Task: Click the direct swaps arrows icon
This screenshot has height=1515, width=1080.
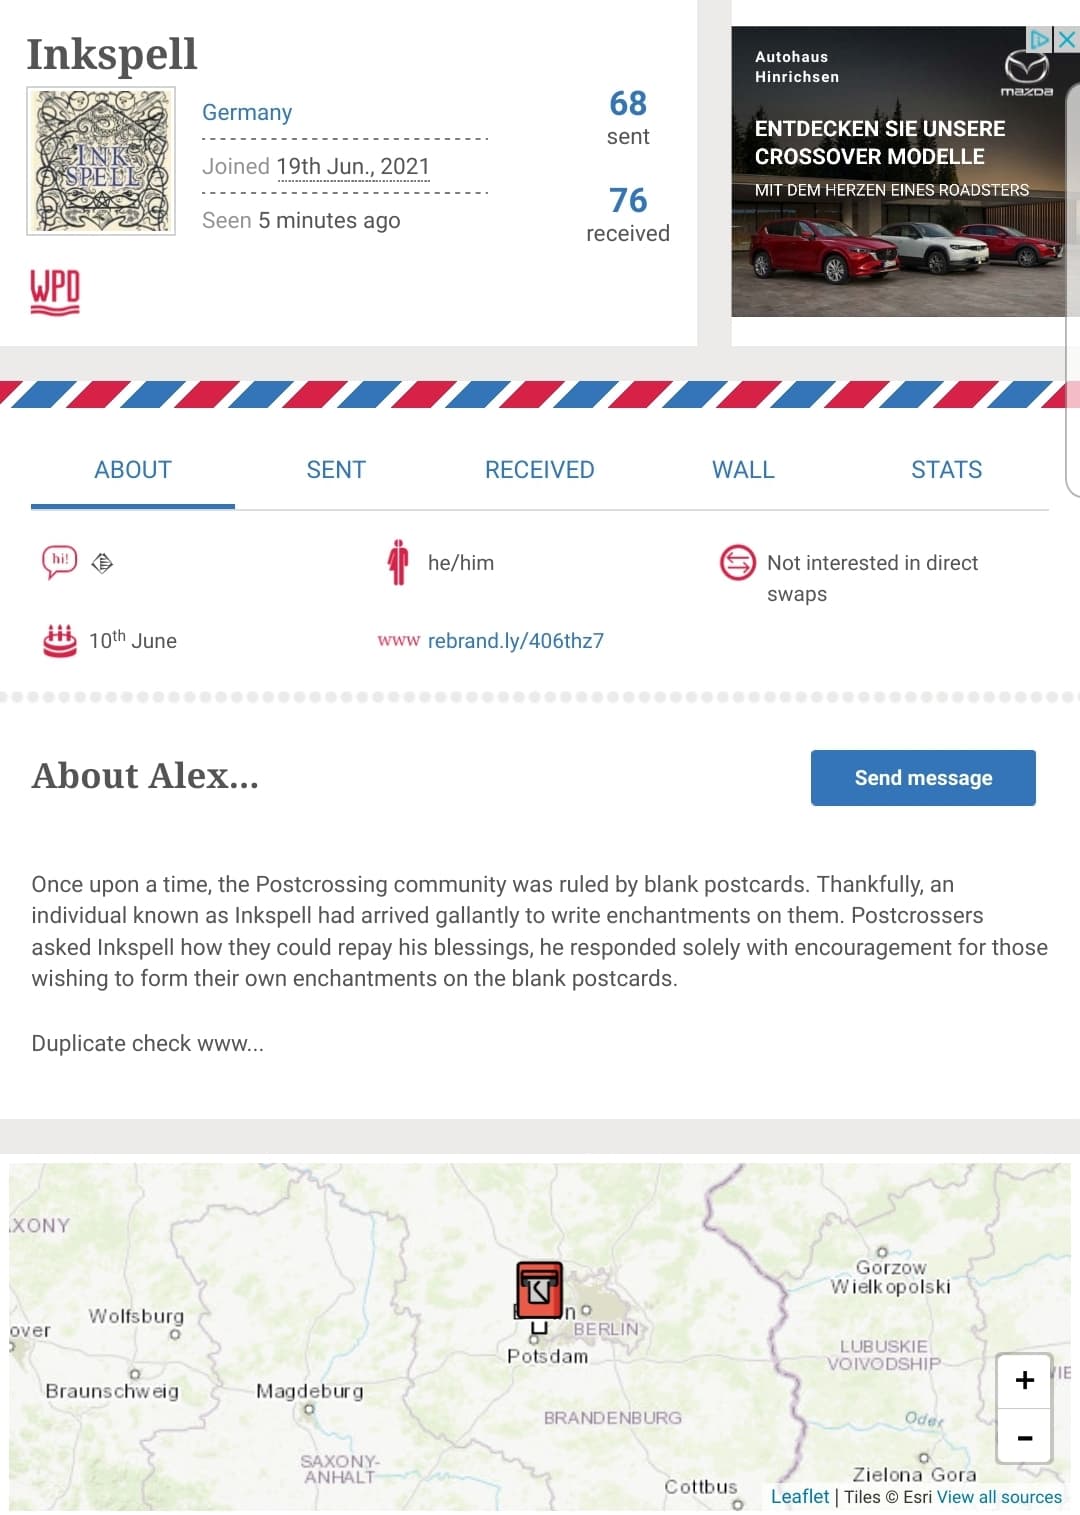Action: point(738,562)
